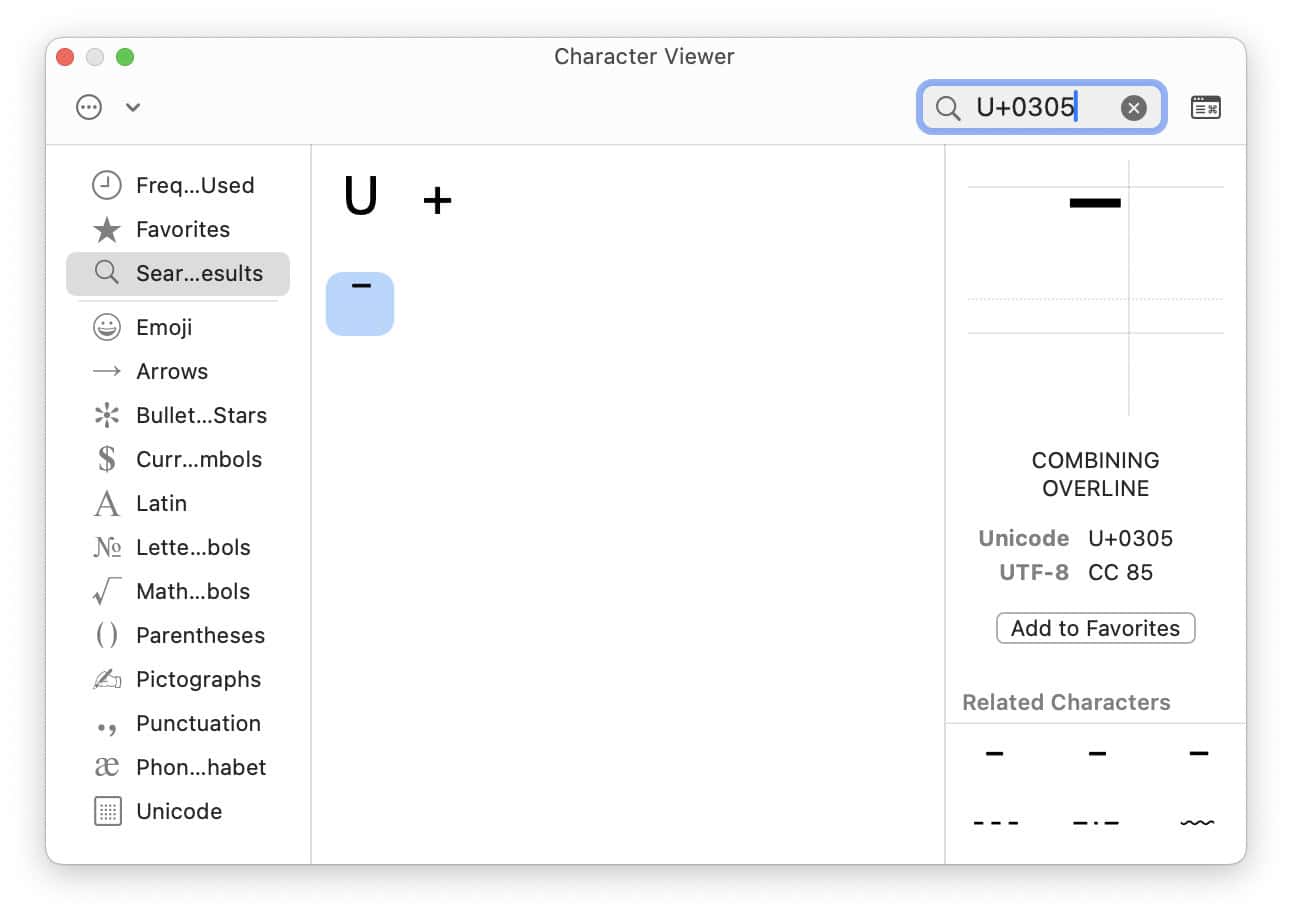Open the Emoji category in the sidebar
This screenshot has width=1292, height=918.
163,327
